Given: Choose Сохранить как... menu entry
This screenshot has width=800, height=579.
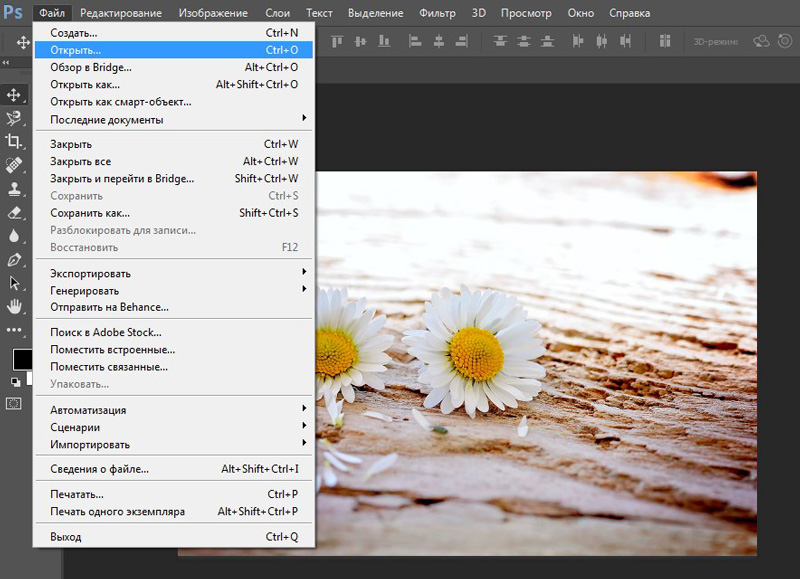Looking at the screenshot, I should (90, 213).
